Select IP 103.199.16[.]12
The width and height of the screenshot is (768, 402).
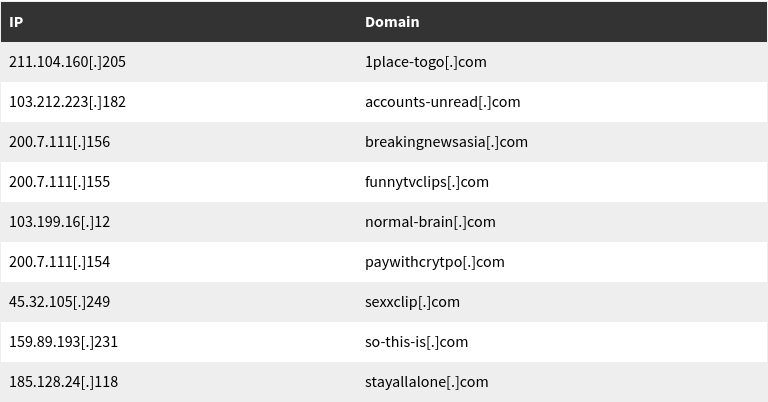point(60,222)
